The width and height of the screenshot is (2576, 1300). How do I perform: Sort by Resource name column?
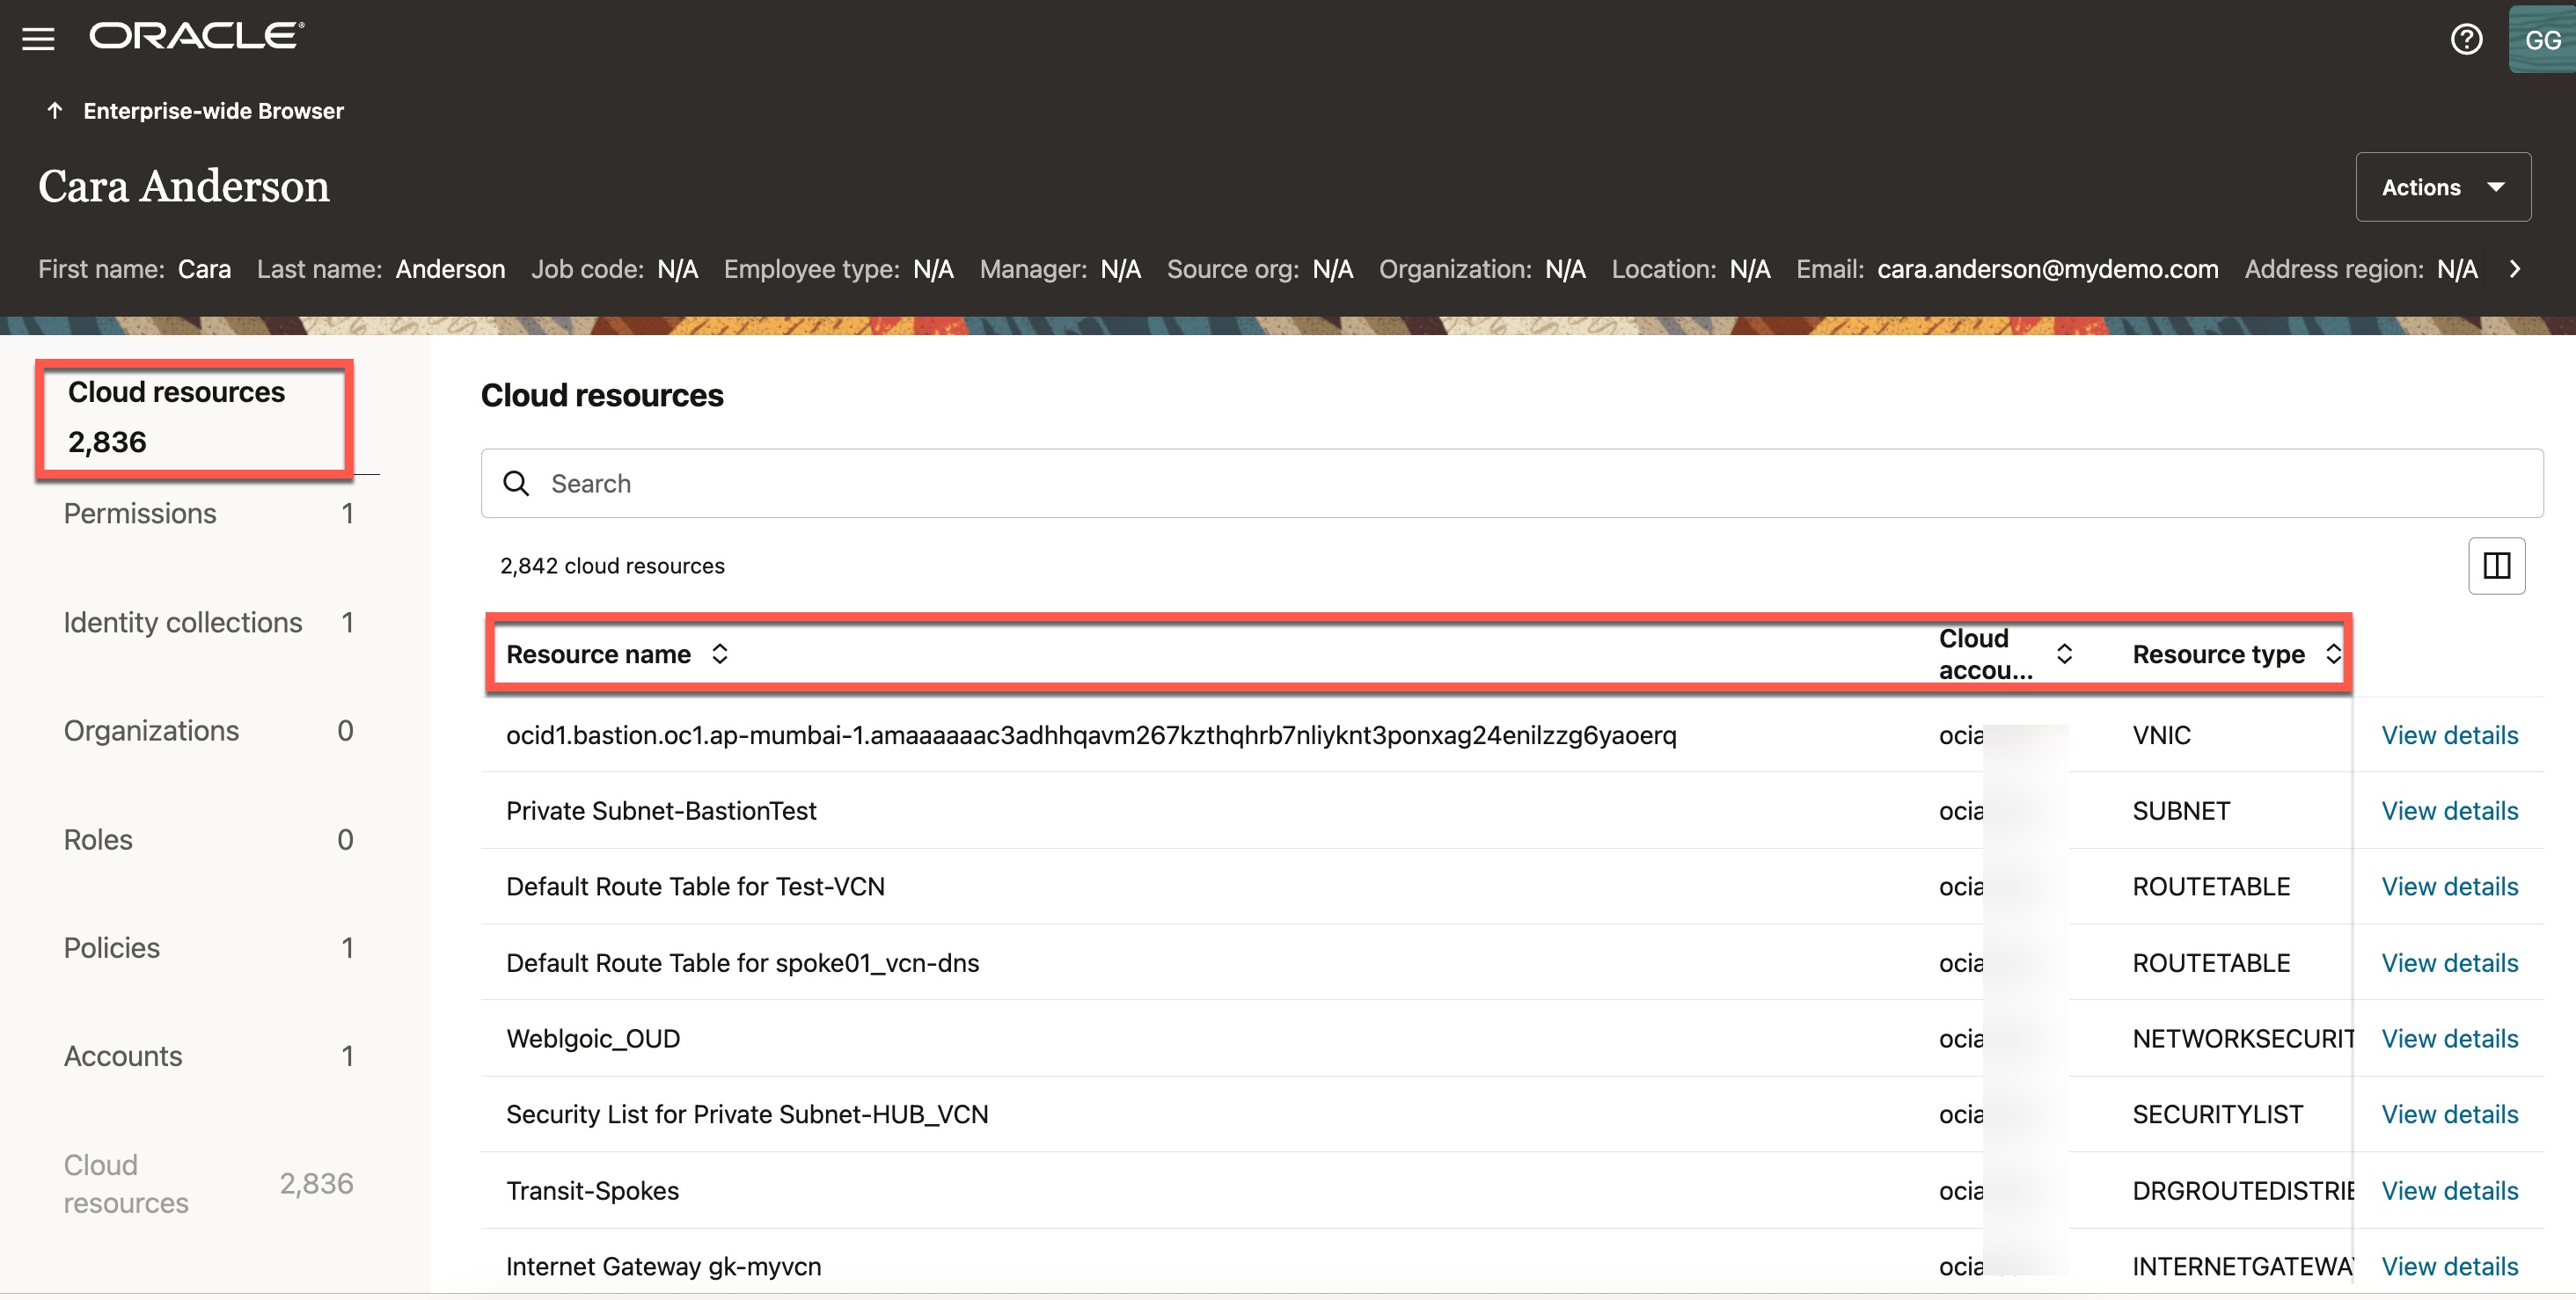coord(719,654)
